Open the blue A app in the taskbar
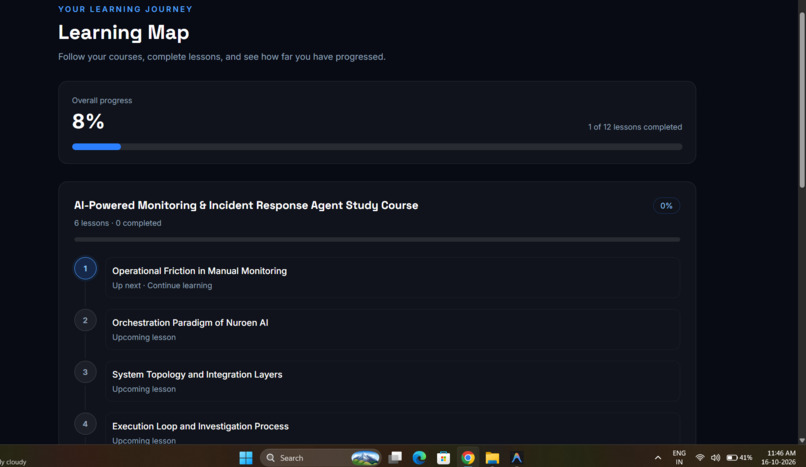Image resolution: width=806 pixels, height=467 pixels. coord(517,457)
